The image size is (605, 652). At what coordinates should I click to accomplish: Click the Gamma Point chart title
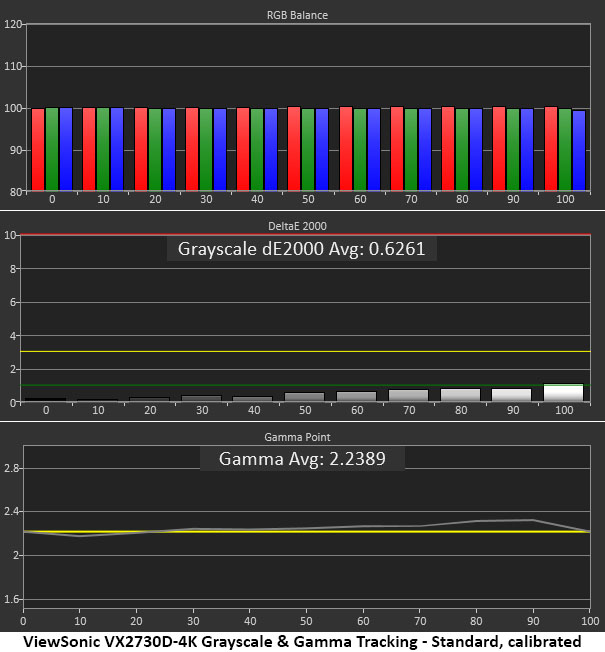click(297, 437)
